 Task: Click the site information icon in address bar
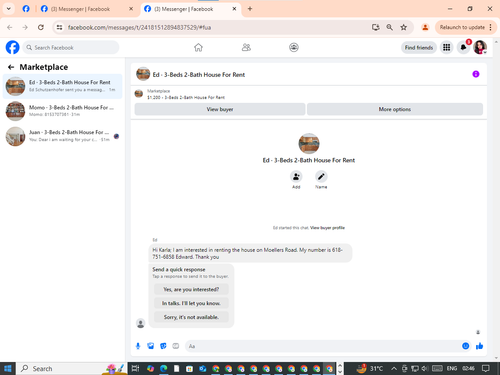[59, 27]
